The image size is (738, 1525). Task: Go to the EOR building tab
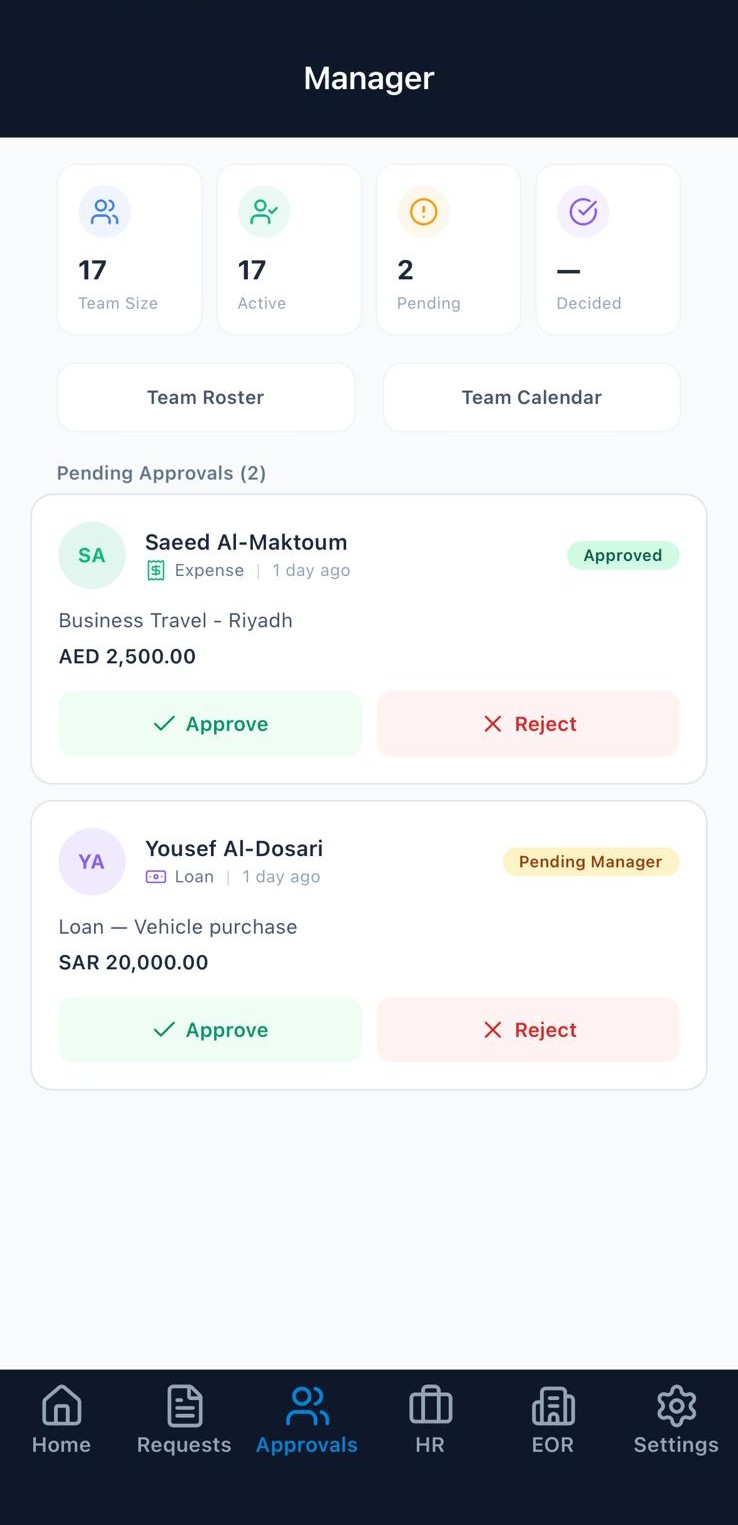pos(553,1420)
